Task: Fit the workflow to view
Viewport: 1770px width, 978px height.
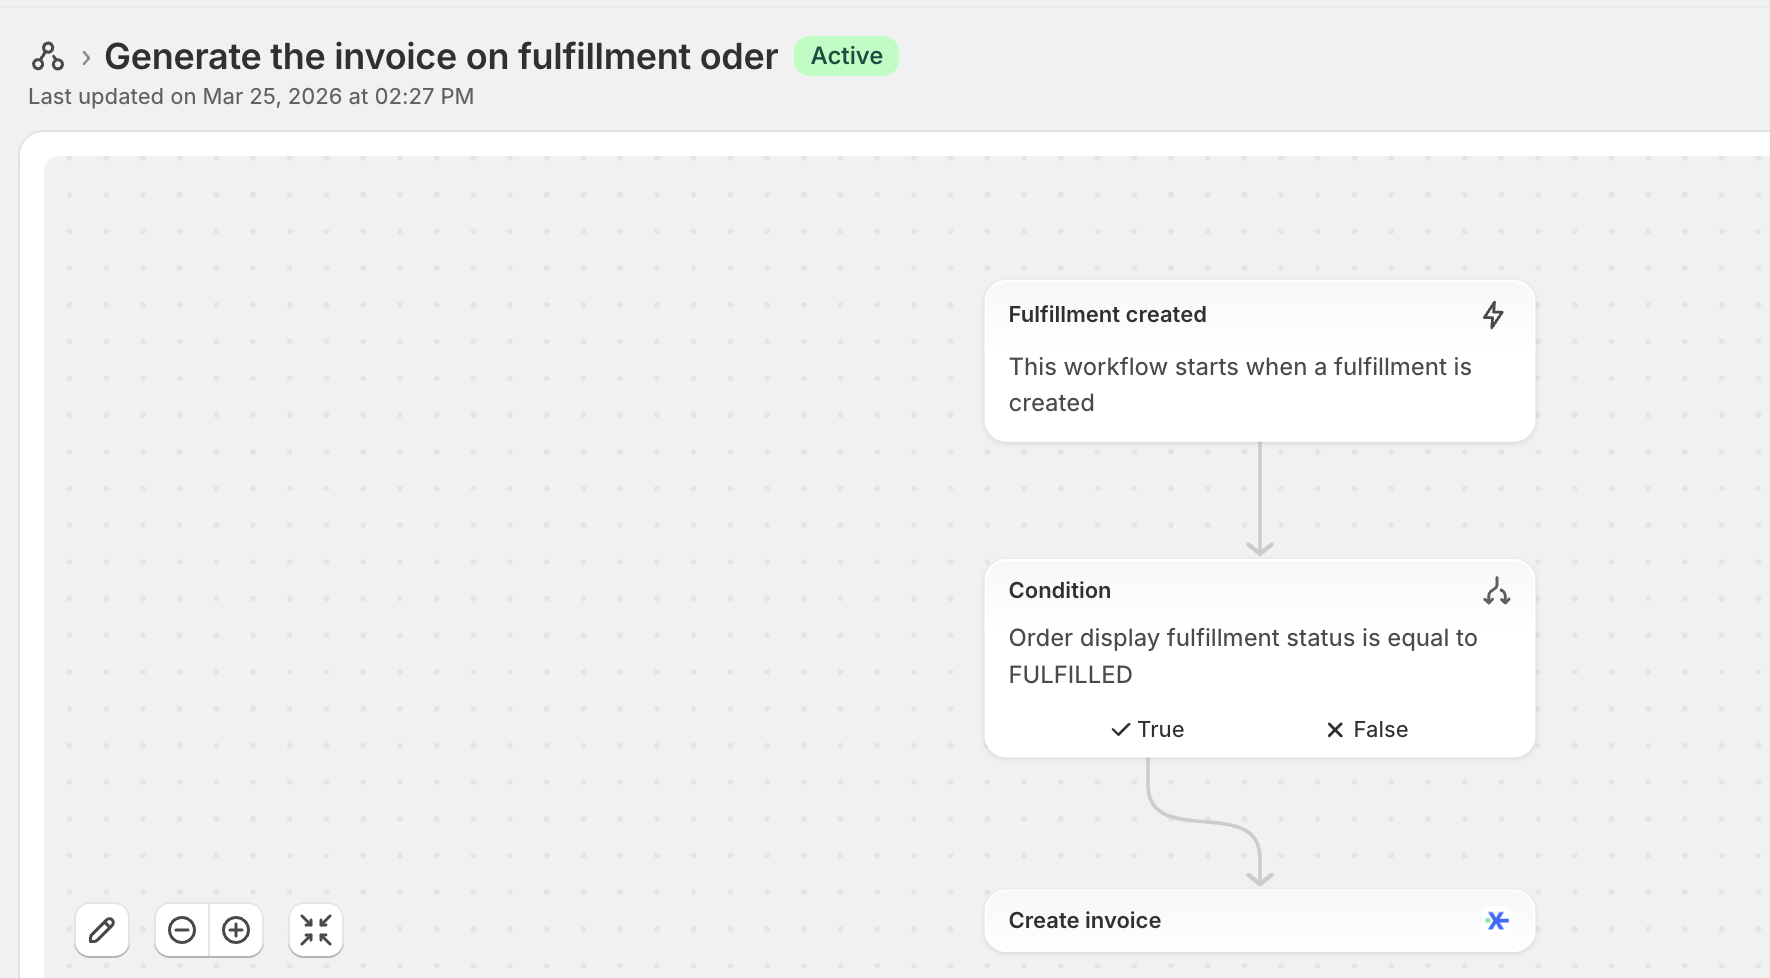Action: coord(316,931)
